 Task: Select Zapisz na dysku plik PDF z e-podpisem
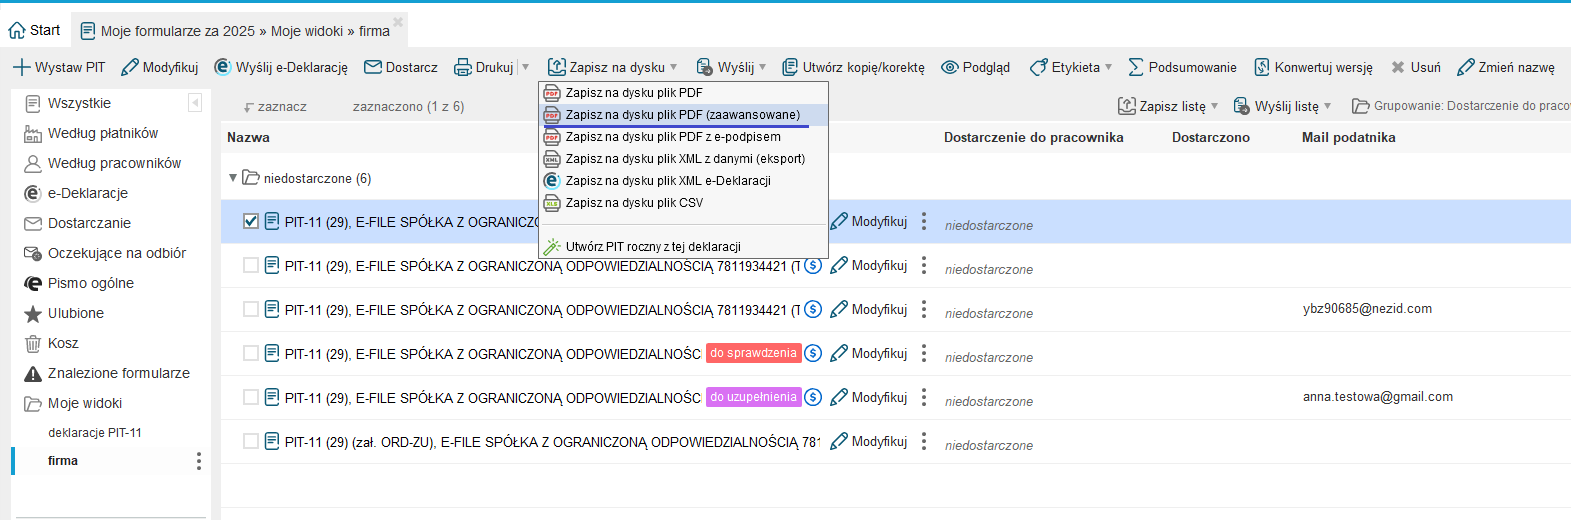click(672, 137)
